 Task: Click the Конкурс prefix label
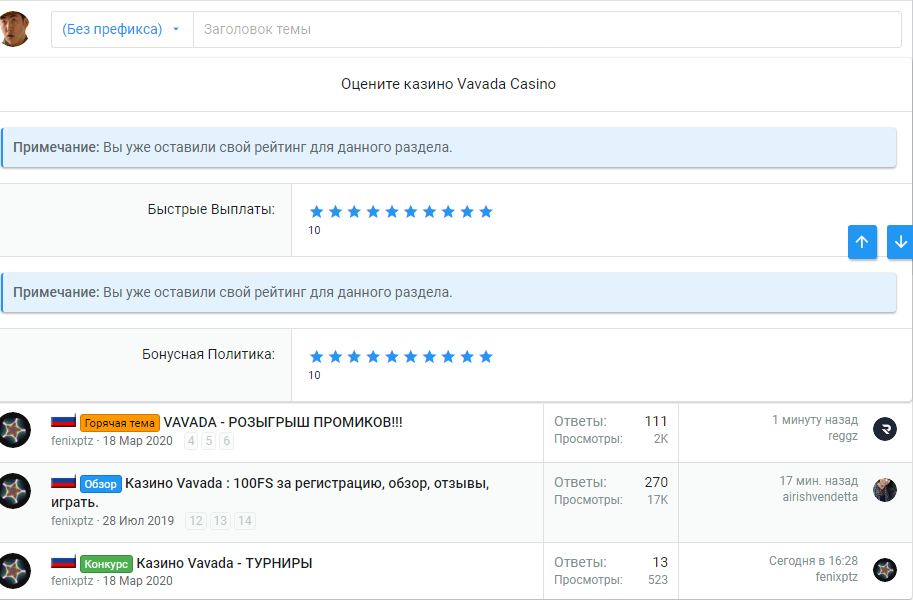106,564
